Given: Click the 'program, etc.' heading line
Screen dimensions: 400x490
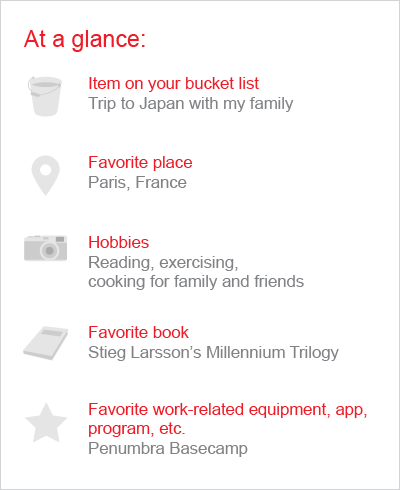Looking at the screenshot, I should click(137, 429).
